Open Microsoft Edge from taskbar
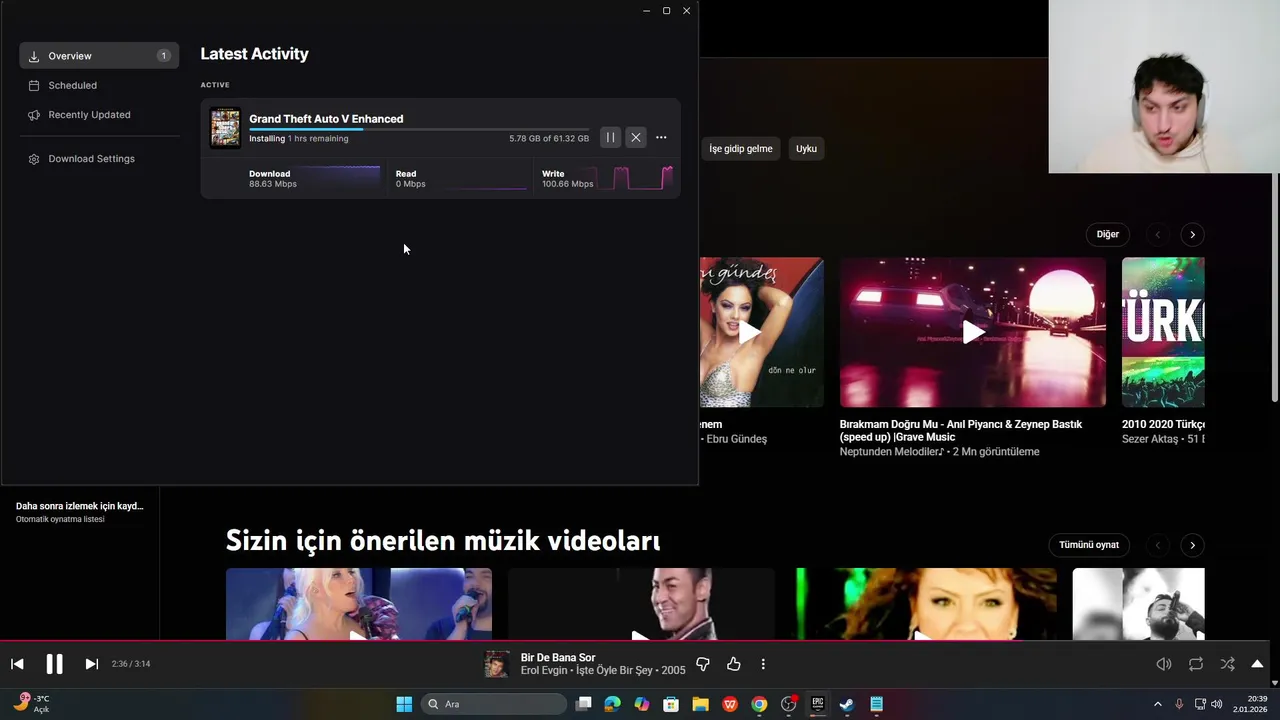The width and height of the screenshot is (1280, 720). pyautogui.click(x=612, y=704)
